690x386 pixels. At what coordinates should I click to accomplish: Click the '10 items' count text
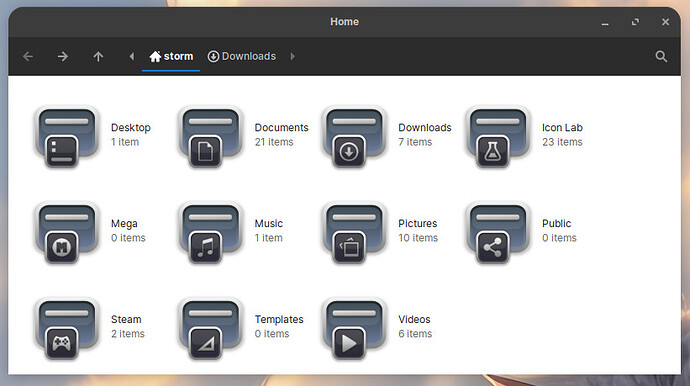coord(418,238)
